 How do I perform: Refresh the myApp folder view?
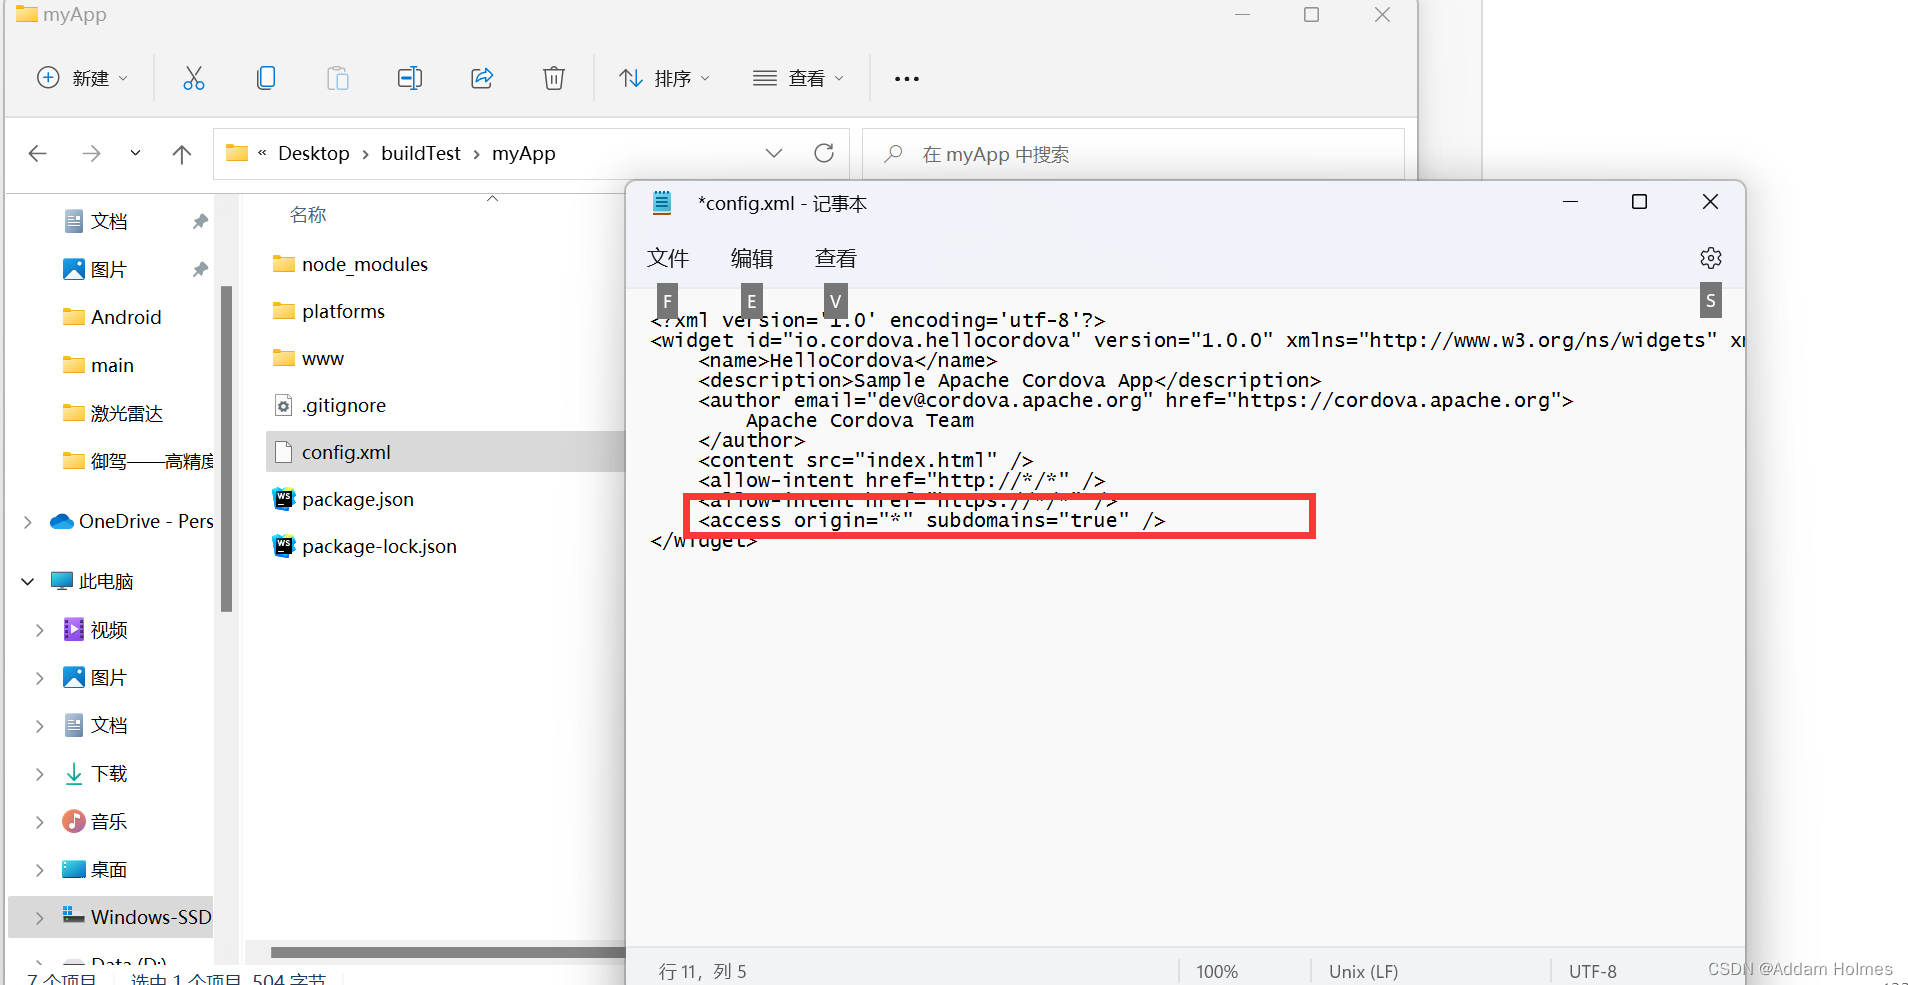pyautogui.click(x=823, y=153)
